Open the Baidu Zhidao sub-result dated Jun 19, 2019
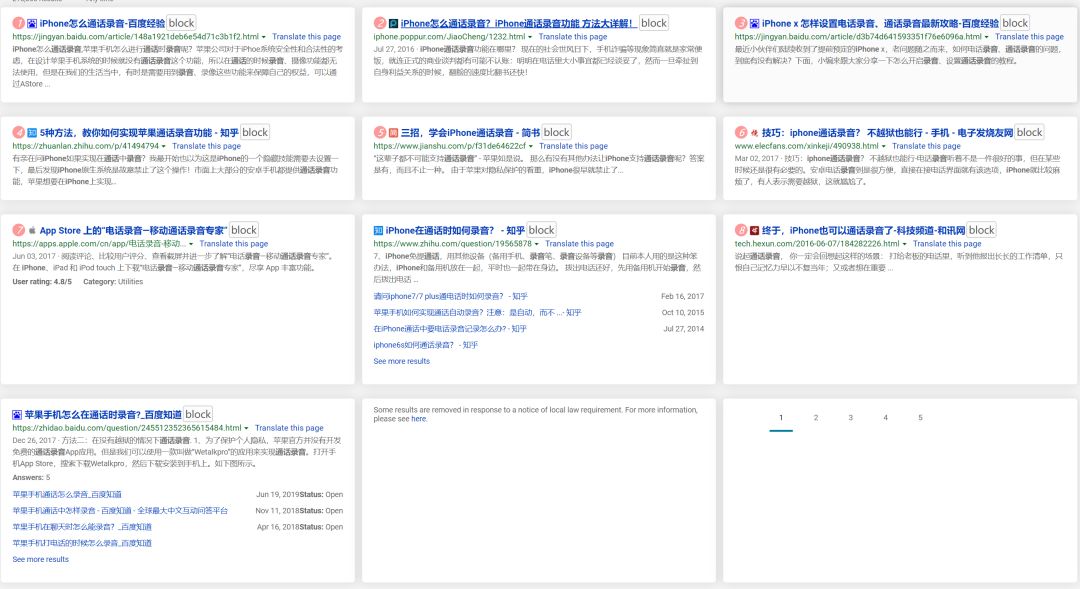 pos(67,495)
